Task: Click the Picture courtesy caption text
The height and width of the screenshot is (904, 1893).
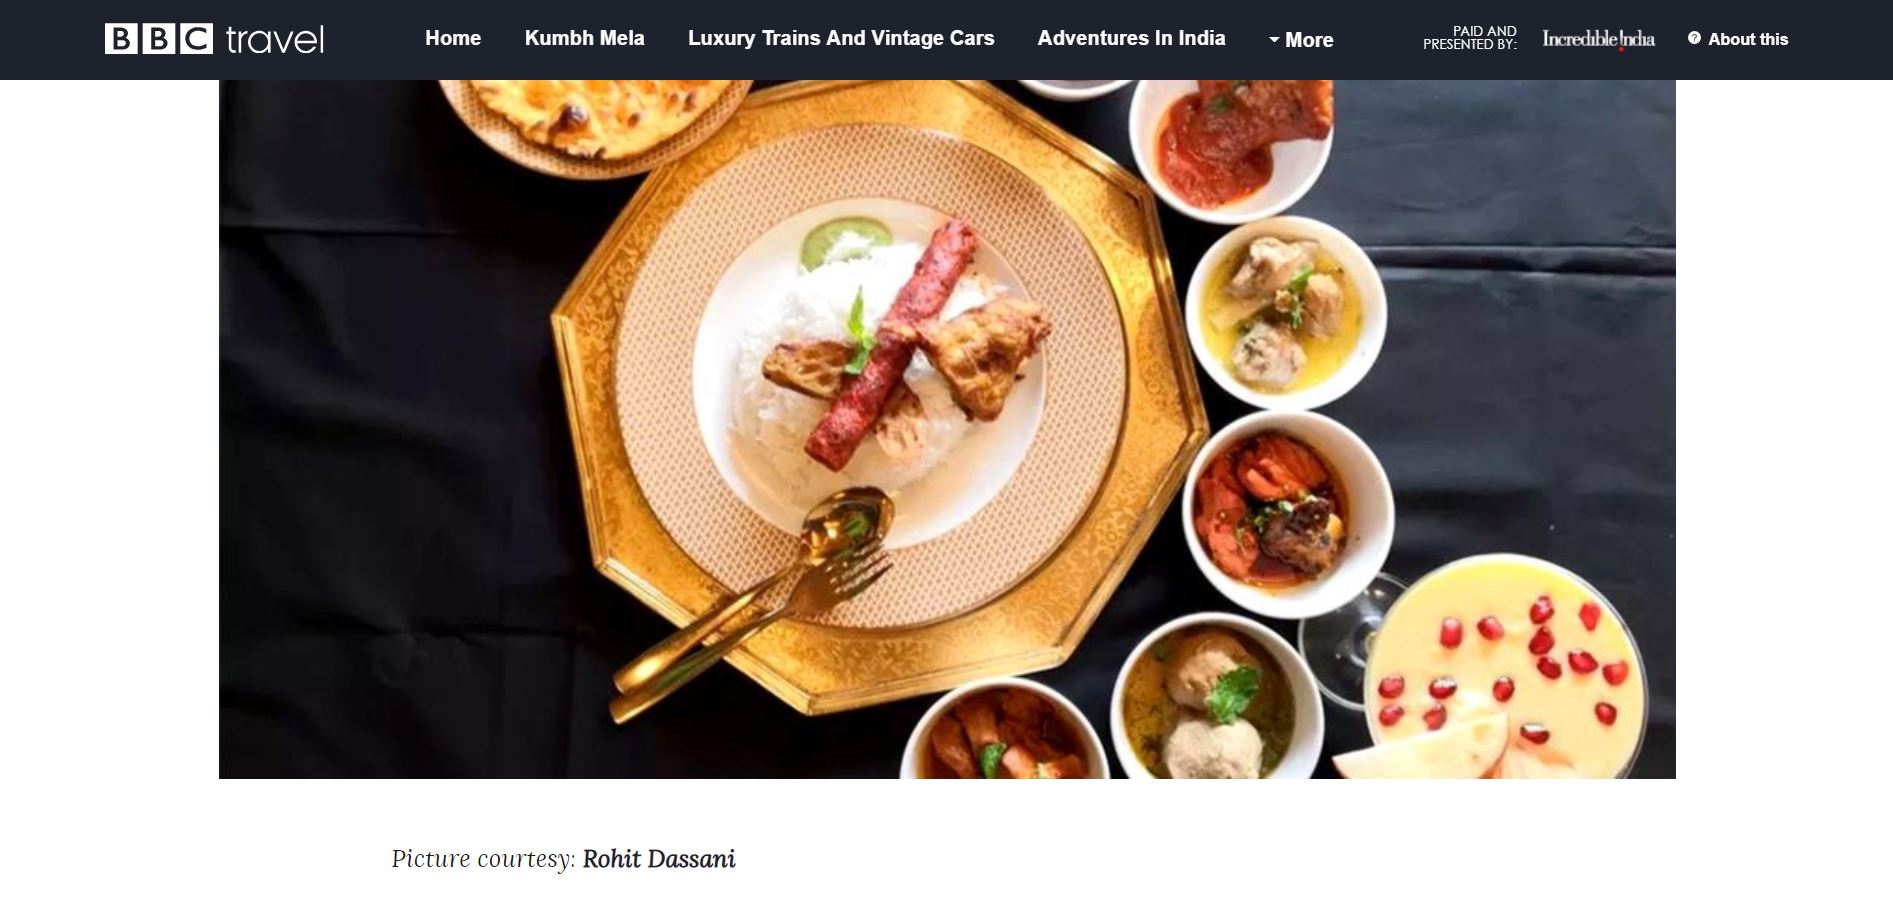Action: 483,859
